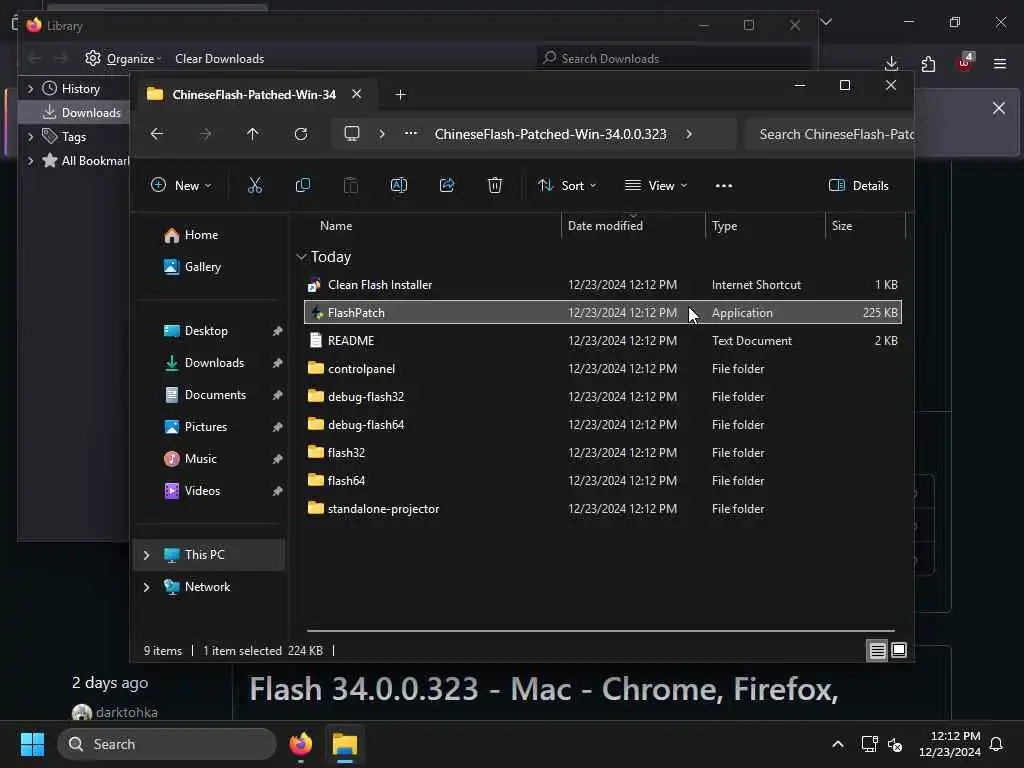
Task: Open the Firefox downloads arrow icon
Action: tap(891, 63)
